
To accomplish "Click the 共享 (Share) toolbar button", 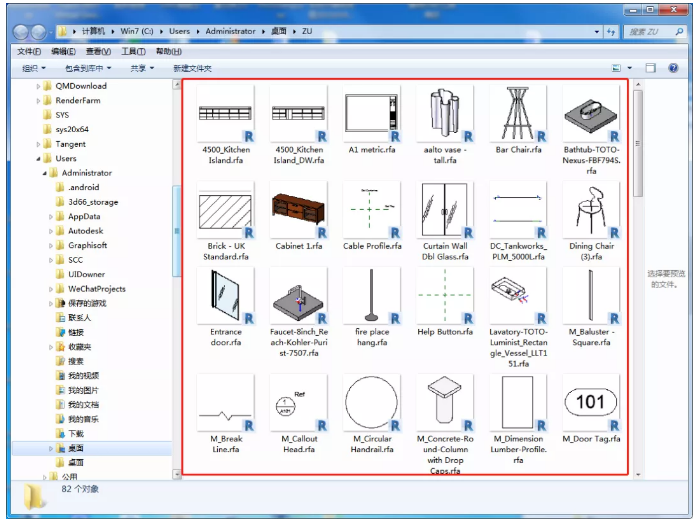I will 141,68.
